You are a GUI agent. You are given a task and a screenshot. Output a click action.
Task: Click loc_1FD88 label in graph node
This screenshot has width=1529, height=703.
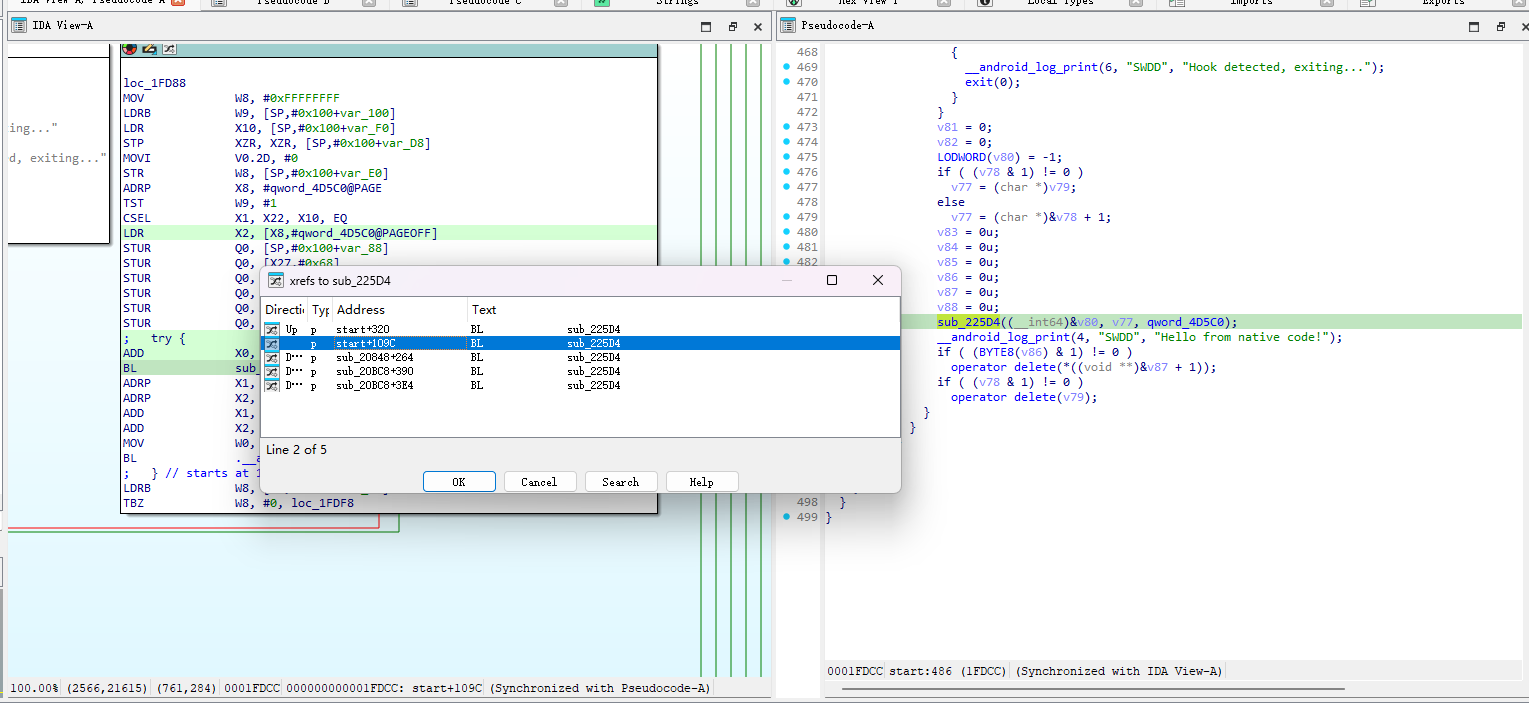[x=154, y=83]
